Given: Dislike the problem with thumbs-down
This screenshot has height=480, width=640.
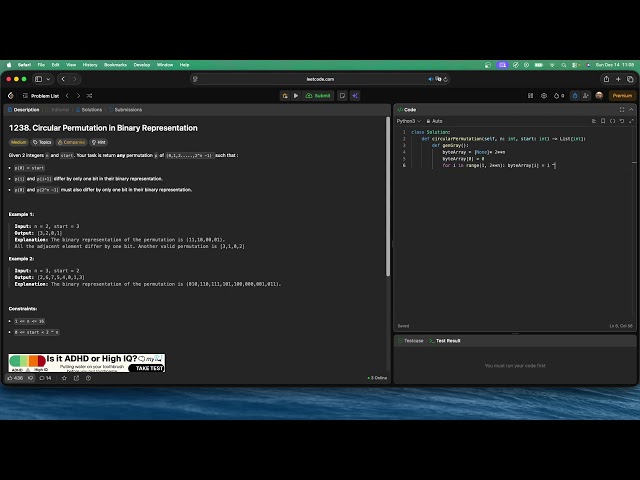Looking at the screenshot, I should [x=30, y=378].
